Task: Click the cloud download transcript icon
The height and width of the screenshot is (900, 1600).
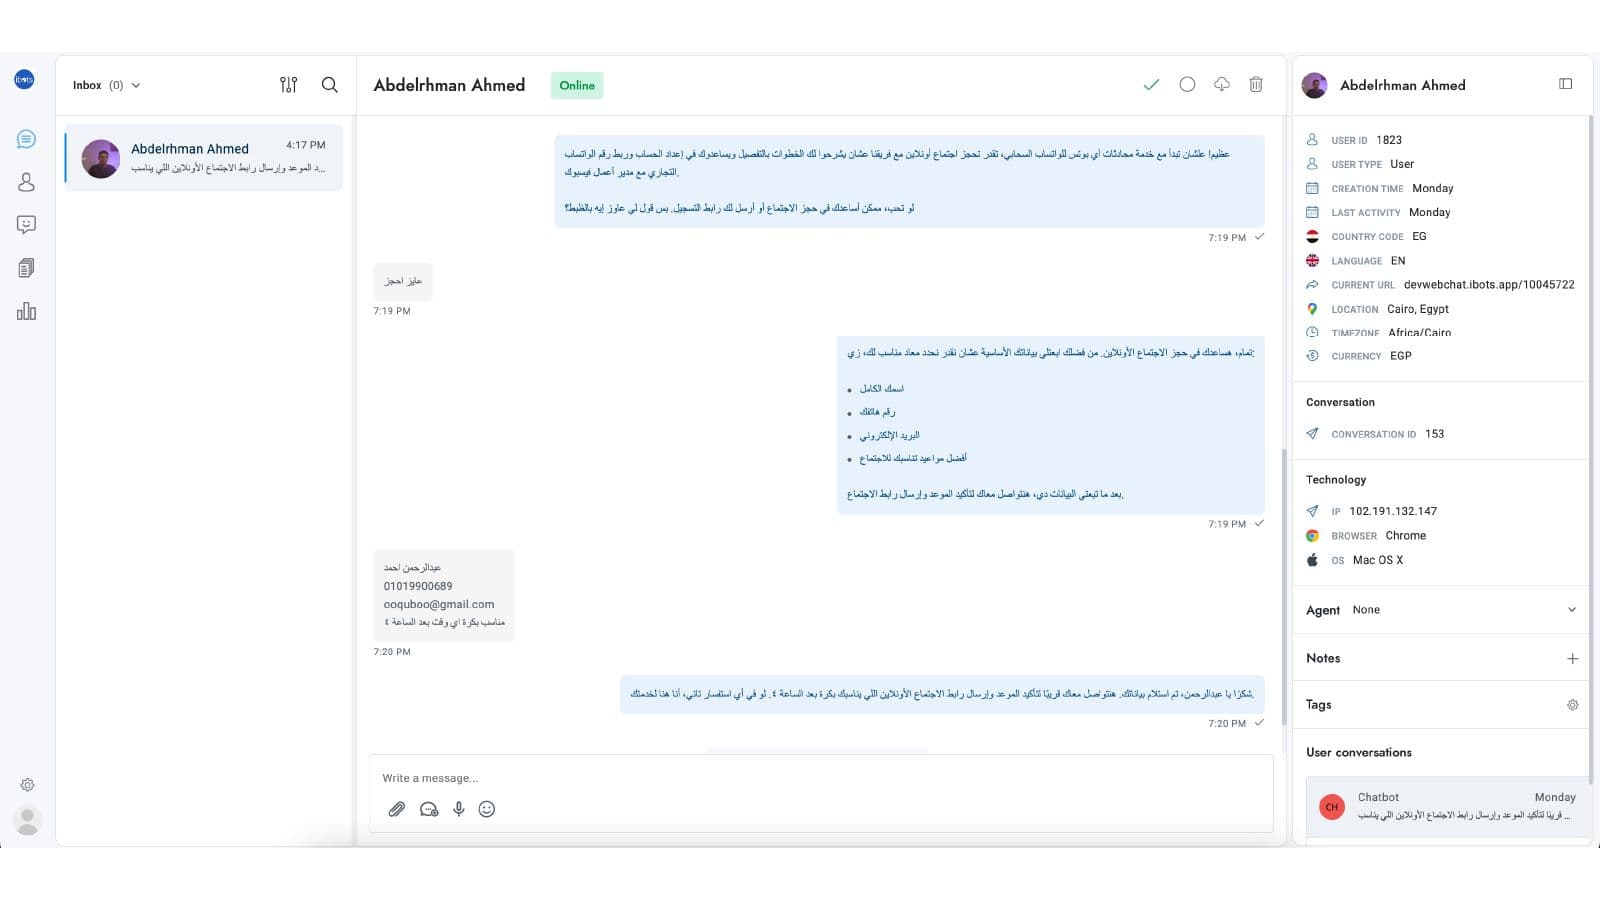Action: tap(1221, 85)
